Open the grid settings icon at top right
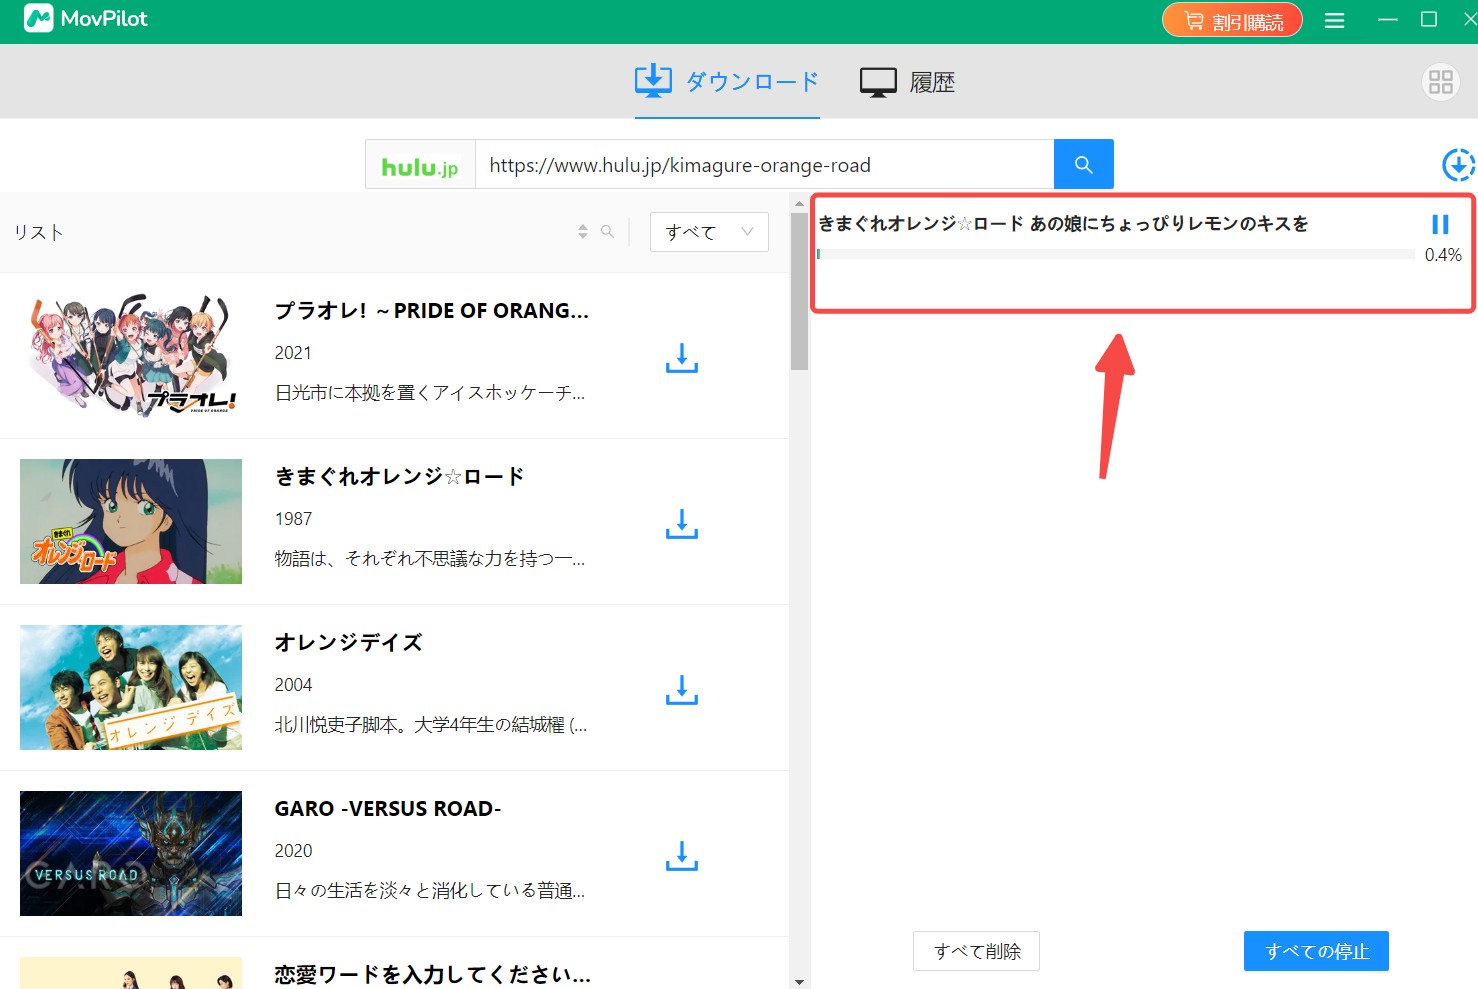This screenshot has width=1478, height=989. [x=1441, y=82]
